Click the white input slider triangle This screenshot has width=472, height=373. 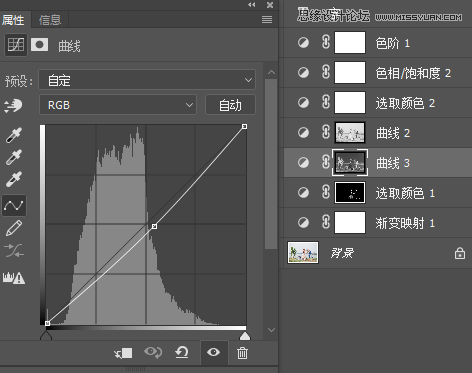point(245,336)
